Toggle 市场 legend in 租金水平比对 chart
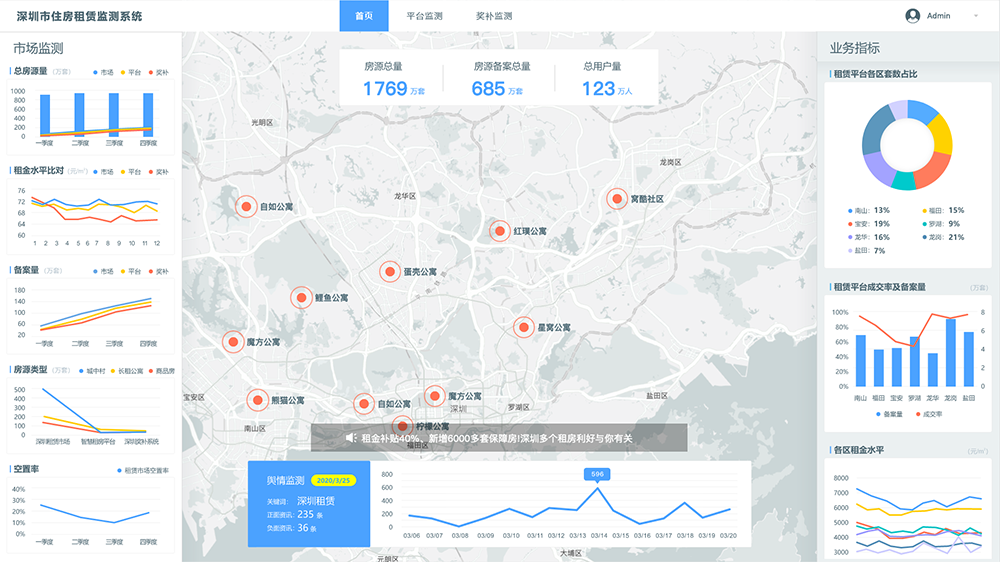This screenshot has width=1000, height=562. point(103,172)
